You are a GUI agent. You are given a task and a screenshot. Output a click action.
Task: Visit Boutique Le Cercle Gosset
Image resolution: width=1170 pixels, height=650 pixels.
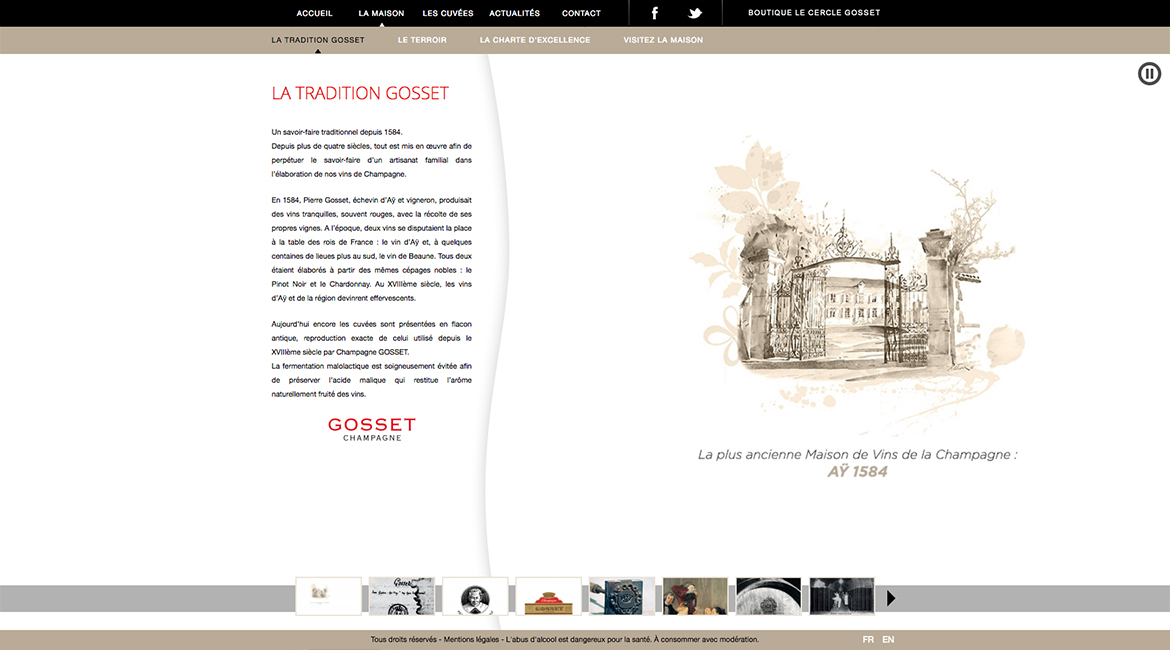coord(814,13)
